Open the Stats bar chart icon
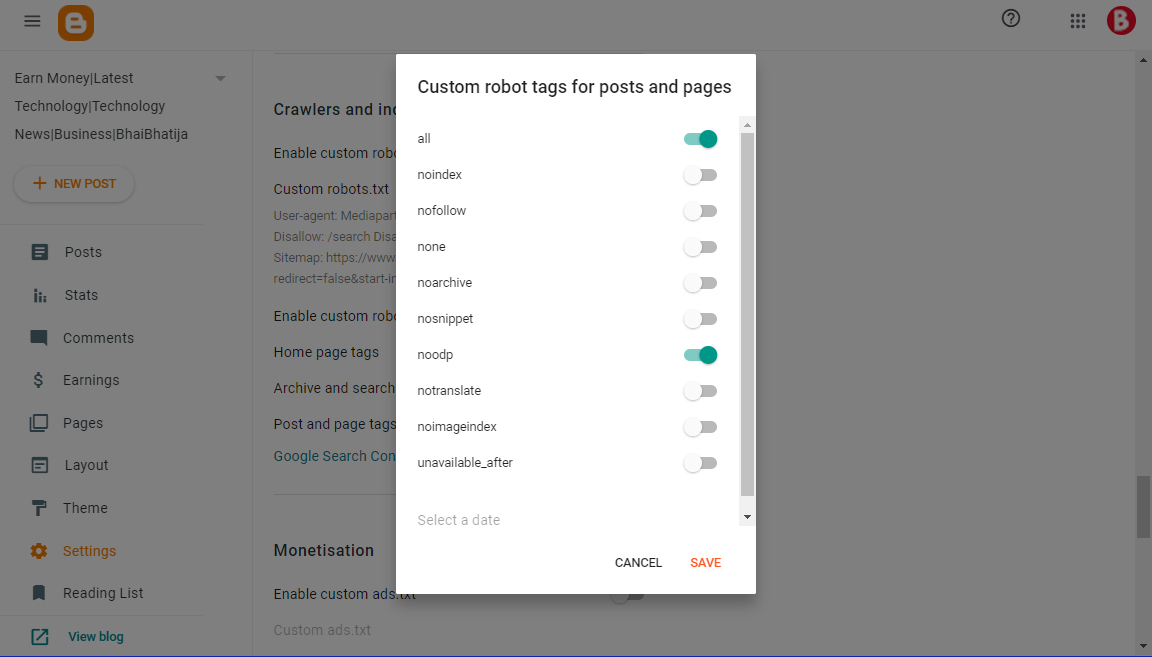Viewport: 1152px width, 657px height. point(40,295)
